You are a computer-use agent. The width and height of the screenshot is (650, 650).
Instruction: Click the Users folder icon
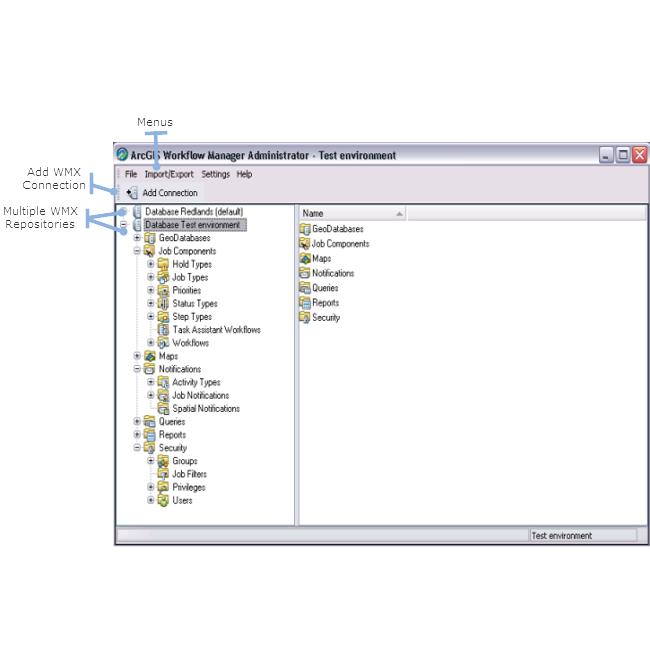click(163, 500)
